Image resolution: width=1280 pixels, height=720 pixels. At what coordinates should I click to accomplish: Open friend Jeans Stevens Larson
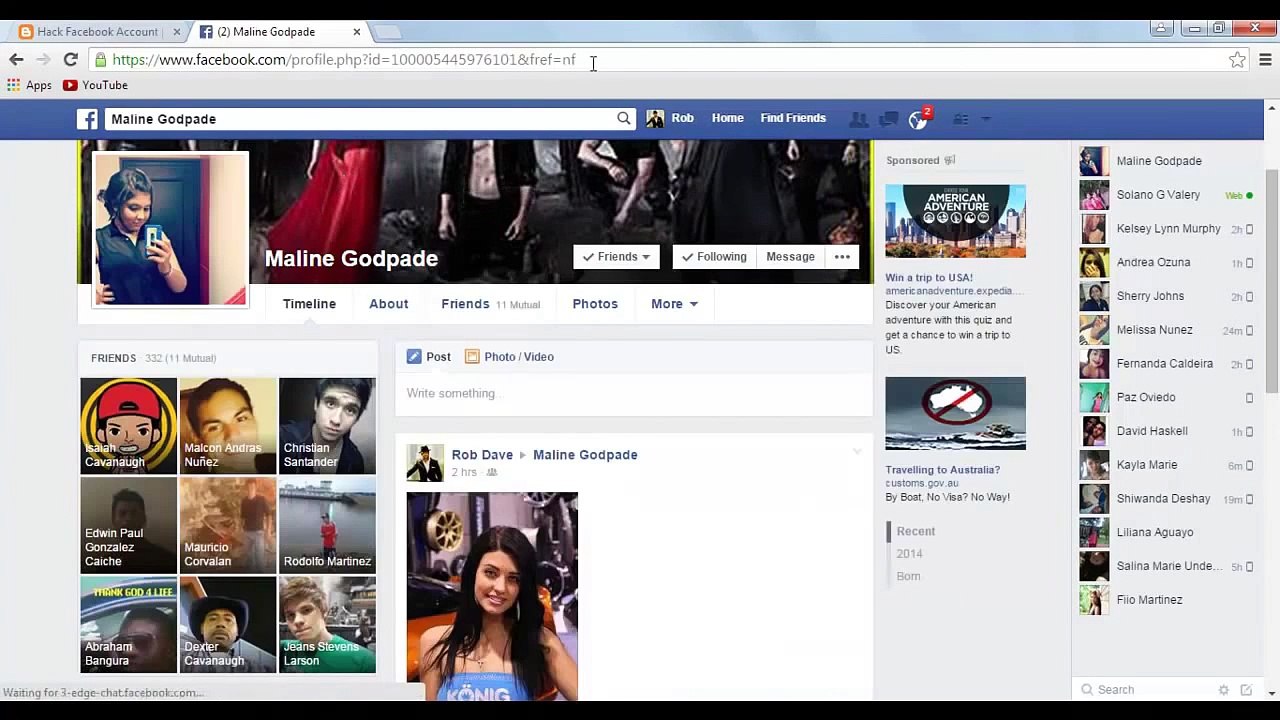[327, 624]
